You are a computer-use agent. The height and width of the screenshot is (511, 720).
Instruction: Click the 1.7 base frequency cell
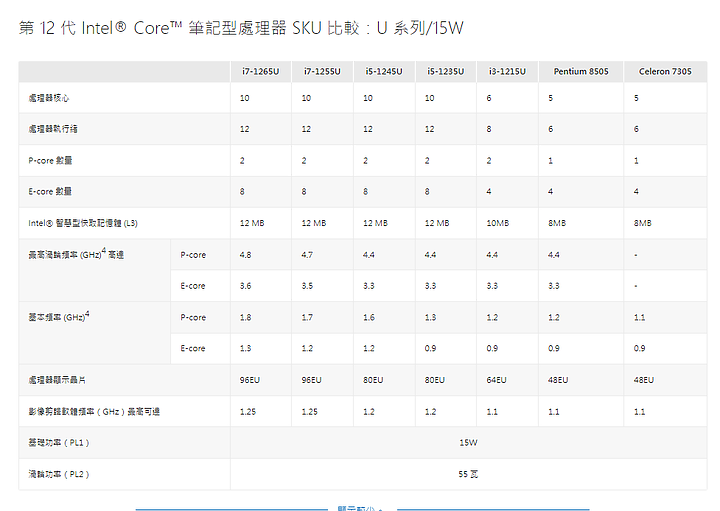(x=307, y=317)
